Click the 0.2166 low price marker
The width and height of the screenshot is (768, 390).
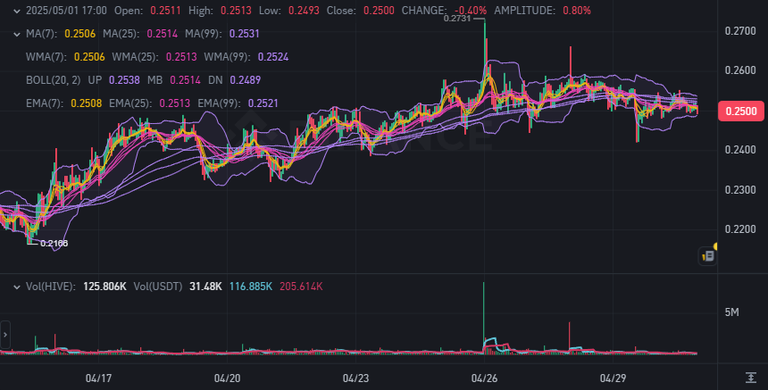pos(54,243)
